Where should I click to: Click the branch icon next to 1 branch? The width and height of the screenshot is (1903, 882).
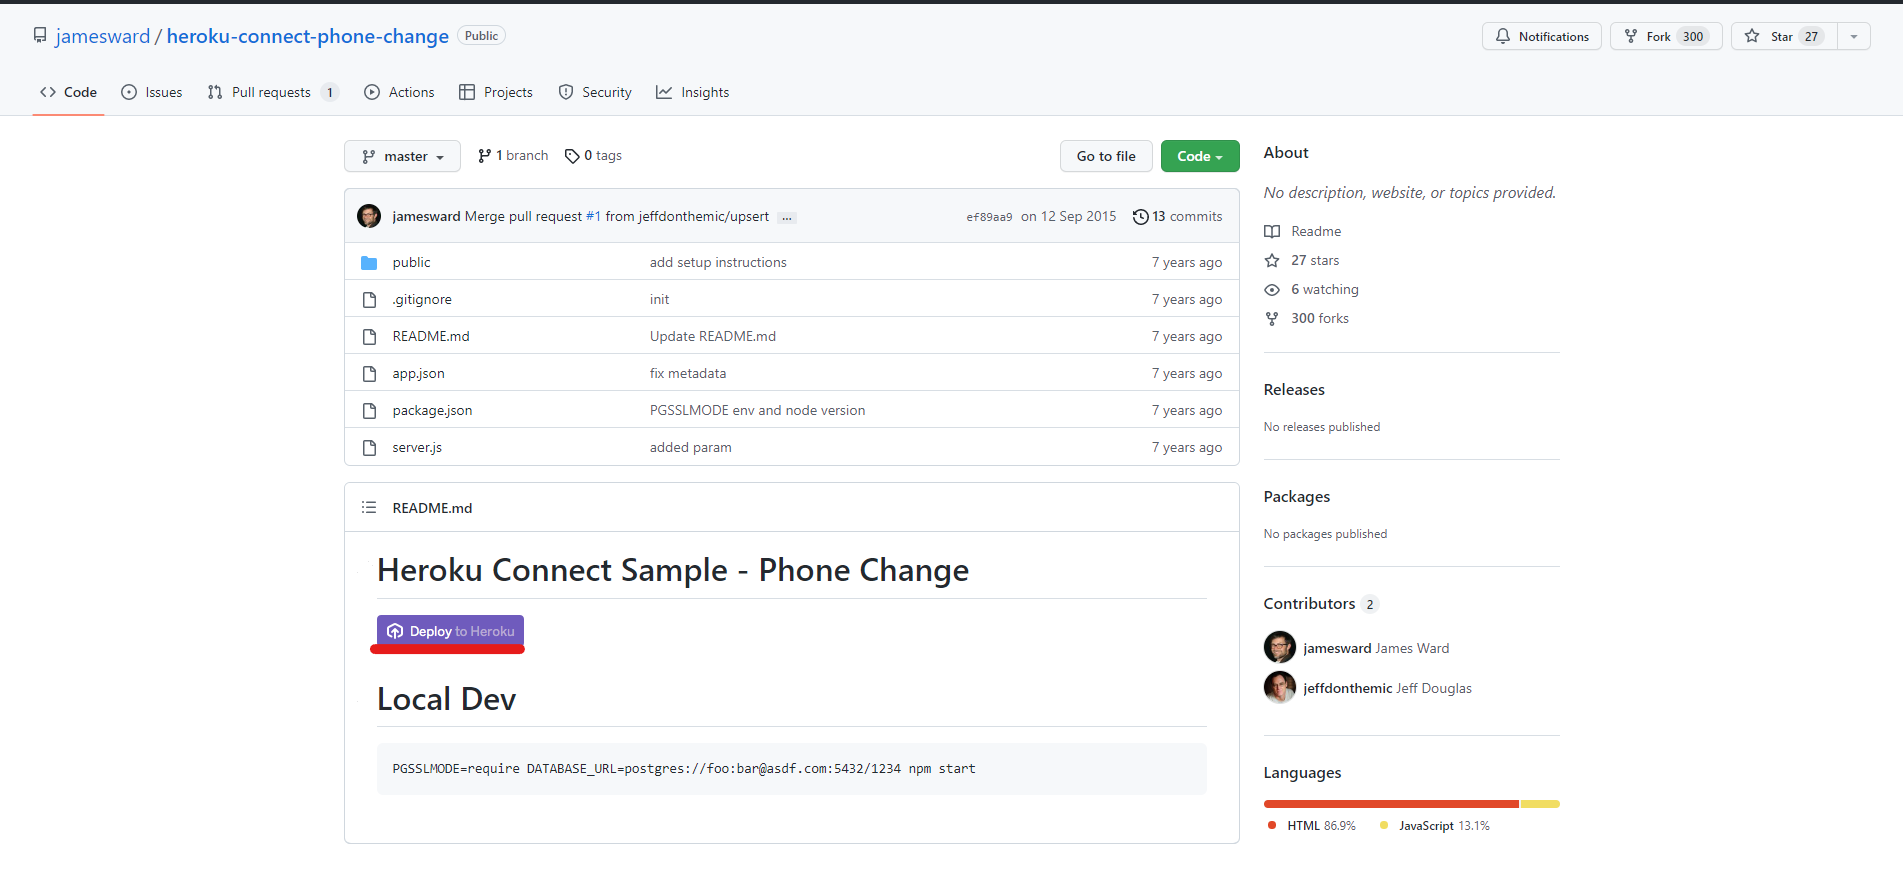tap(485, 156)
